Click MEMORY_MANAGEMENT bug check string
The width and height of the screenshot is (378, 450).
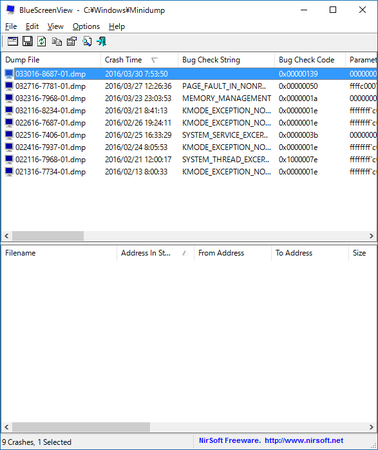pyautogui.click(x=226, y=98)
